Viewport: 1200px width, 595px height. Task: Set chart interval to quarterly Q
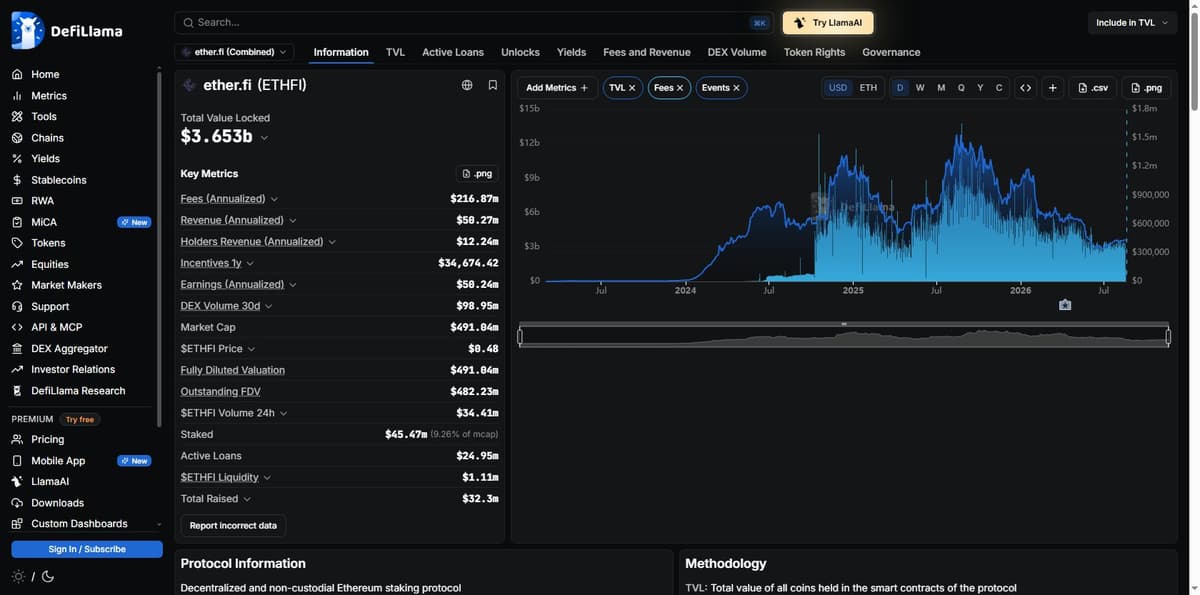tap(961, 88)
